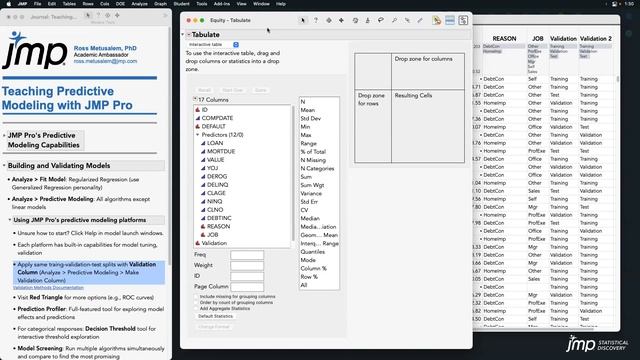Viewport: 640px width, 360px height.
Task: Select the grabber hand tool
Action: pyautogui.click(x=355, y=20)
